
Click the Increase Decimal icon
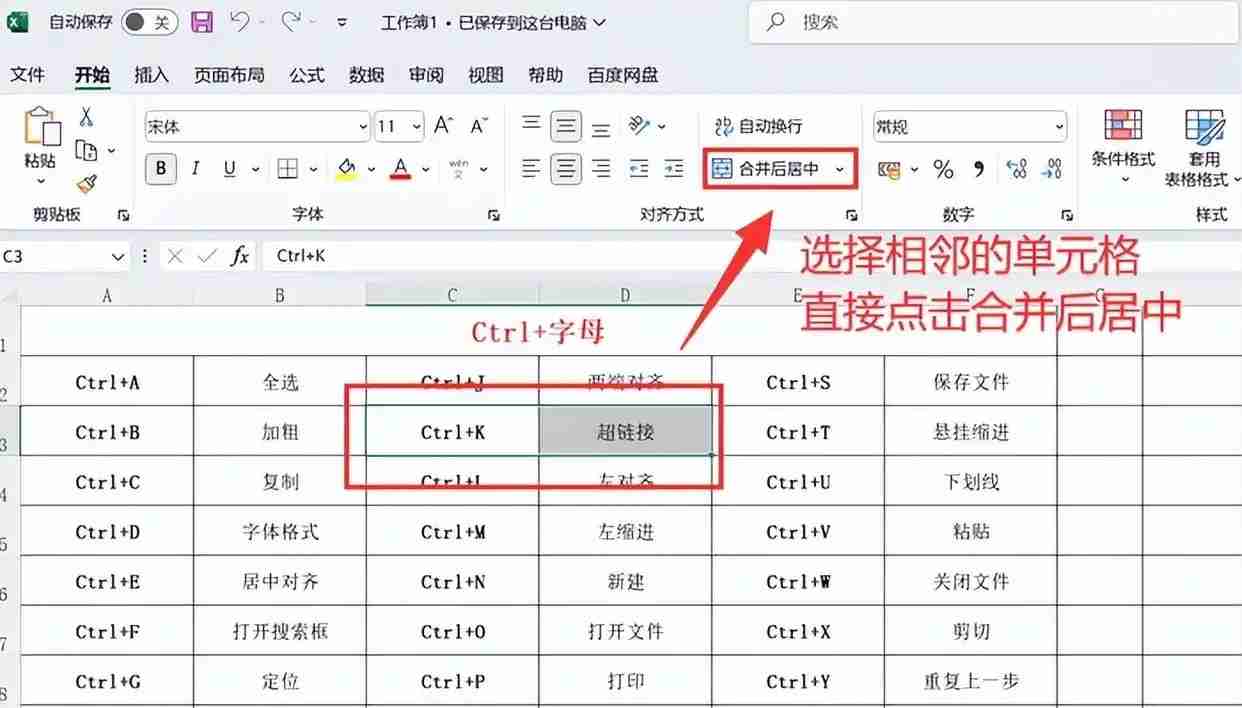pos(1017,170)
